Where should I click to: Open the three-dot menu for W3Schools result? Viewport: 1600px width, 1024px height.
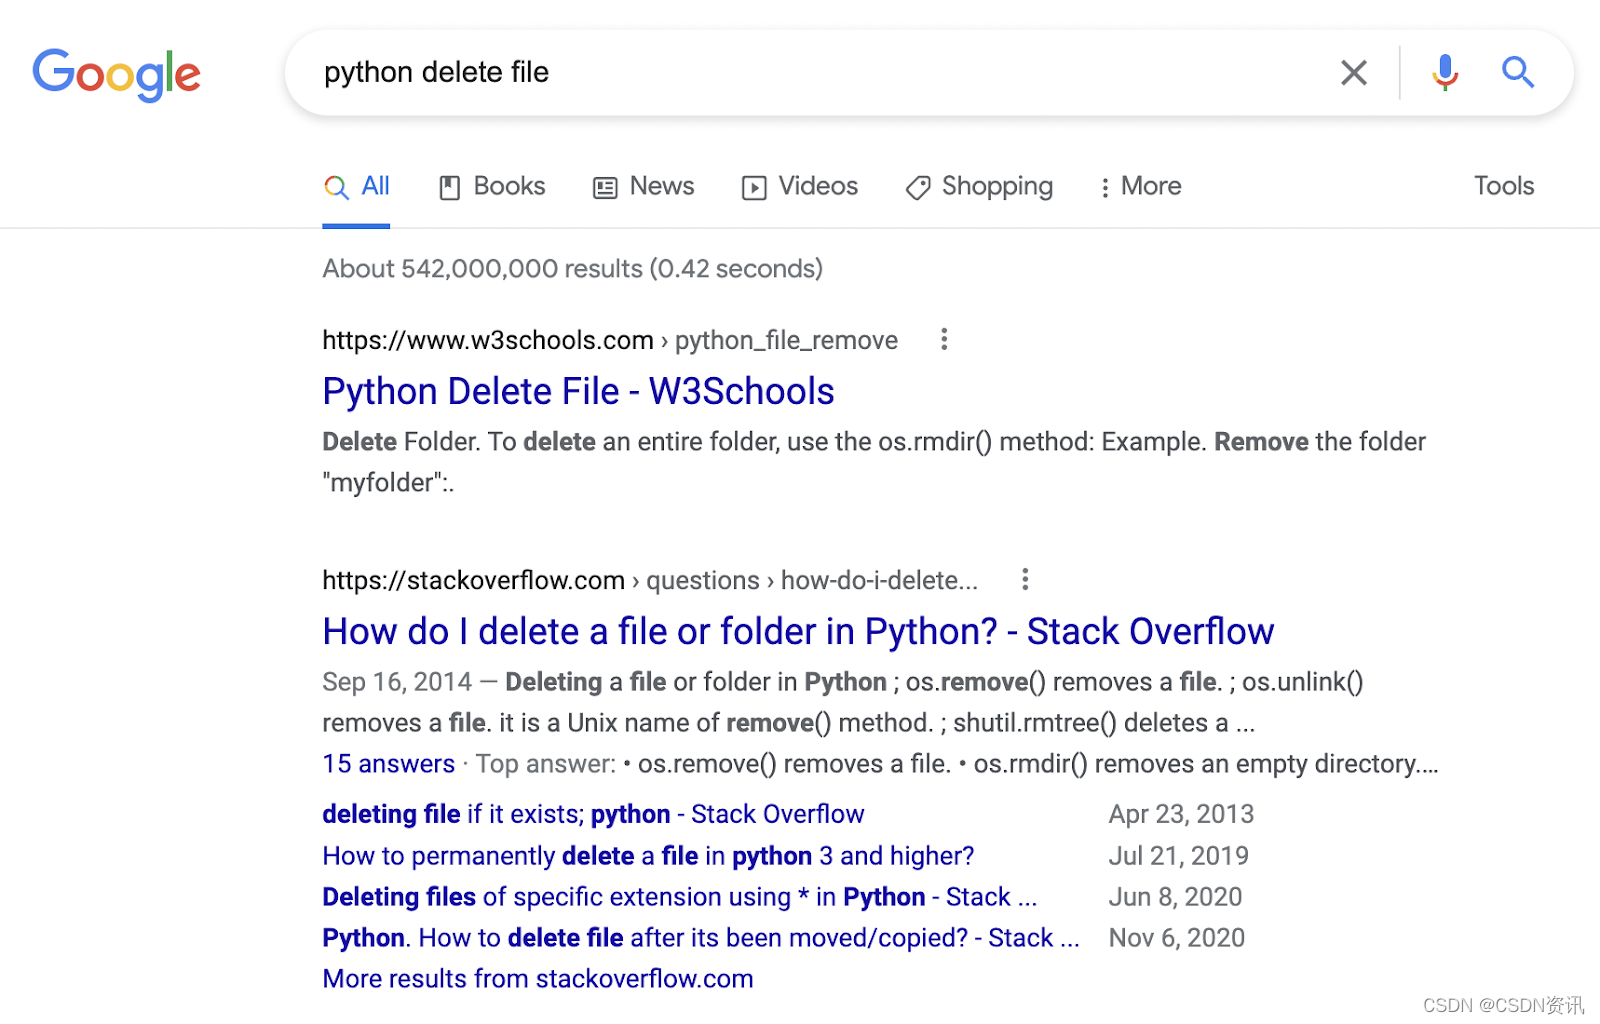click(943, 340)
